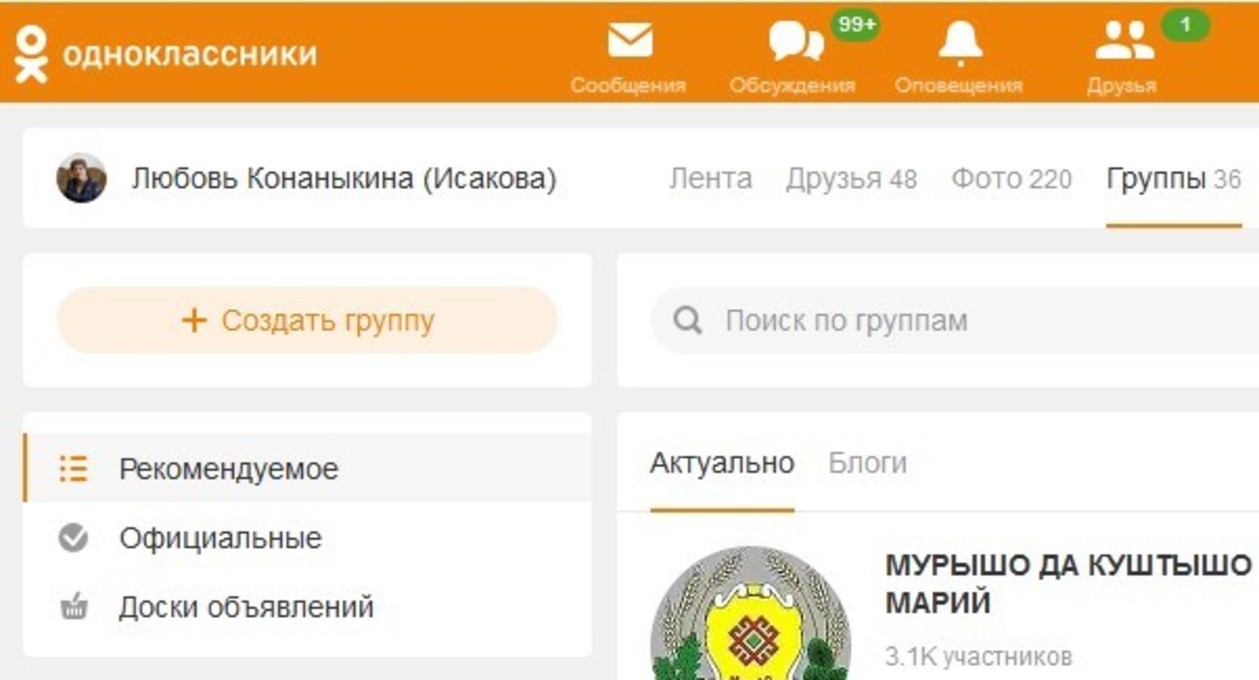Click the green 1 friends badge
Viewport: 1259px width, 680px height.
(x=1186, y=25)
